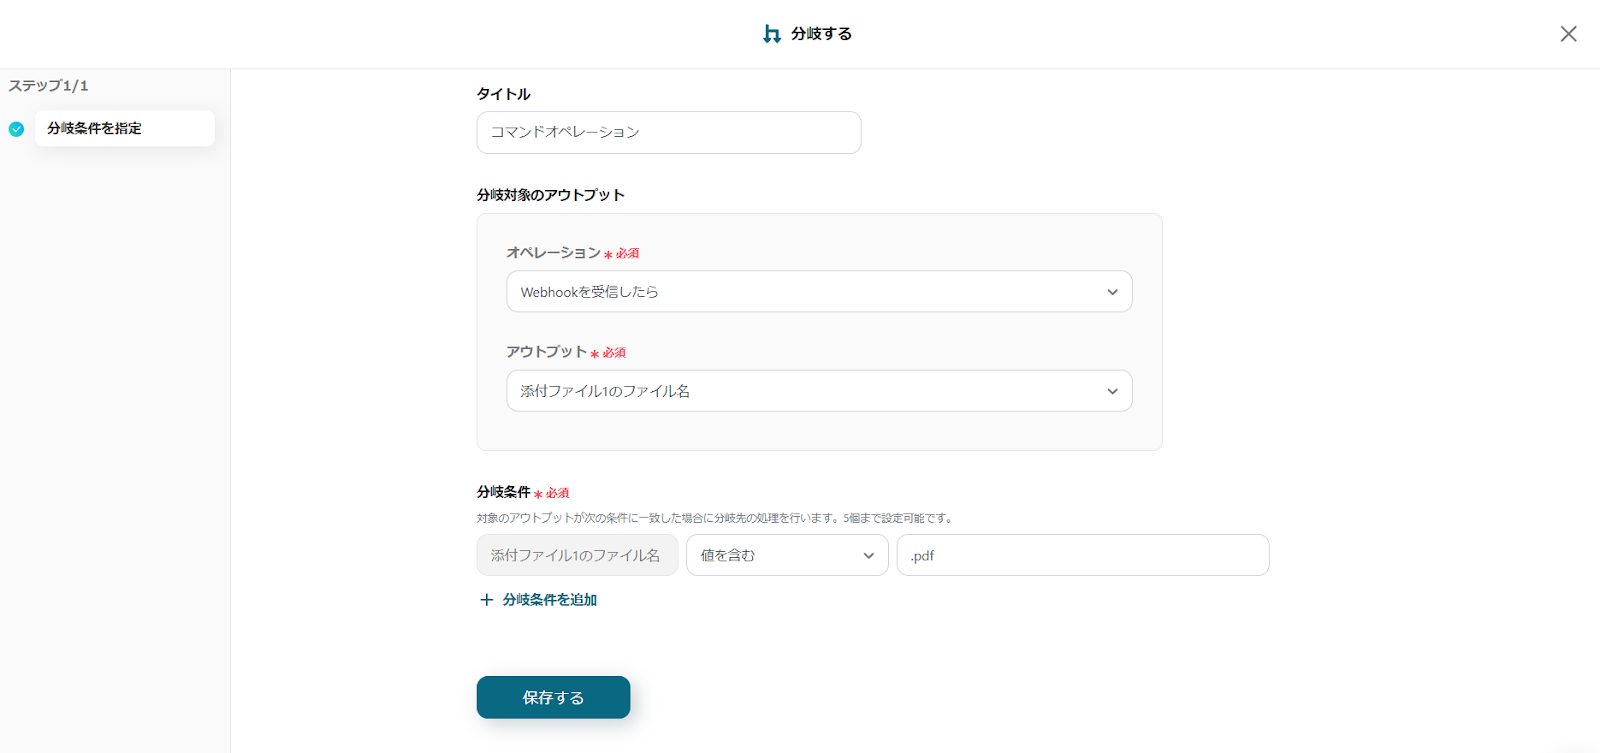The width and height of the screenshot is (1600, 753).
Task: Click the teal checkmark step icon
Action: 16,129
